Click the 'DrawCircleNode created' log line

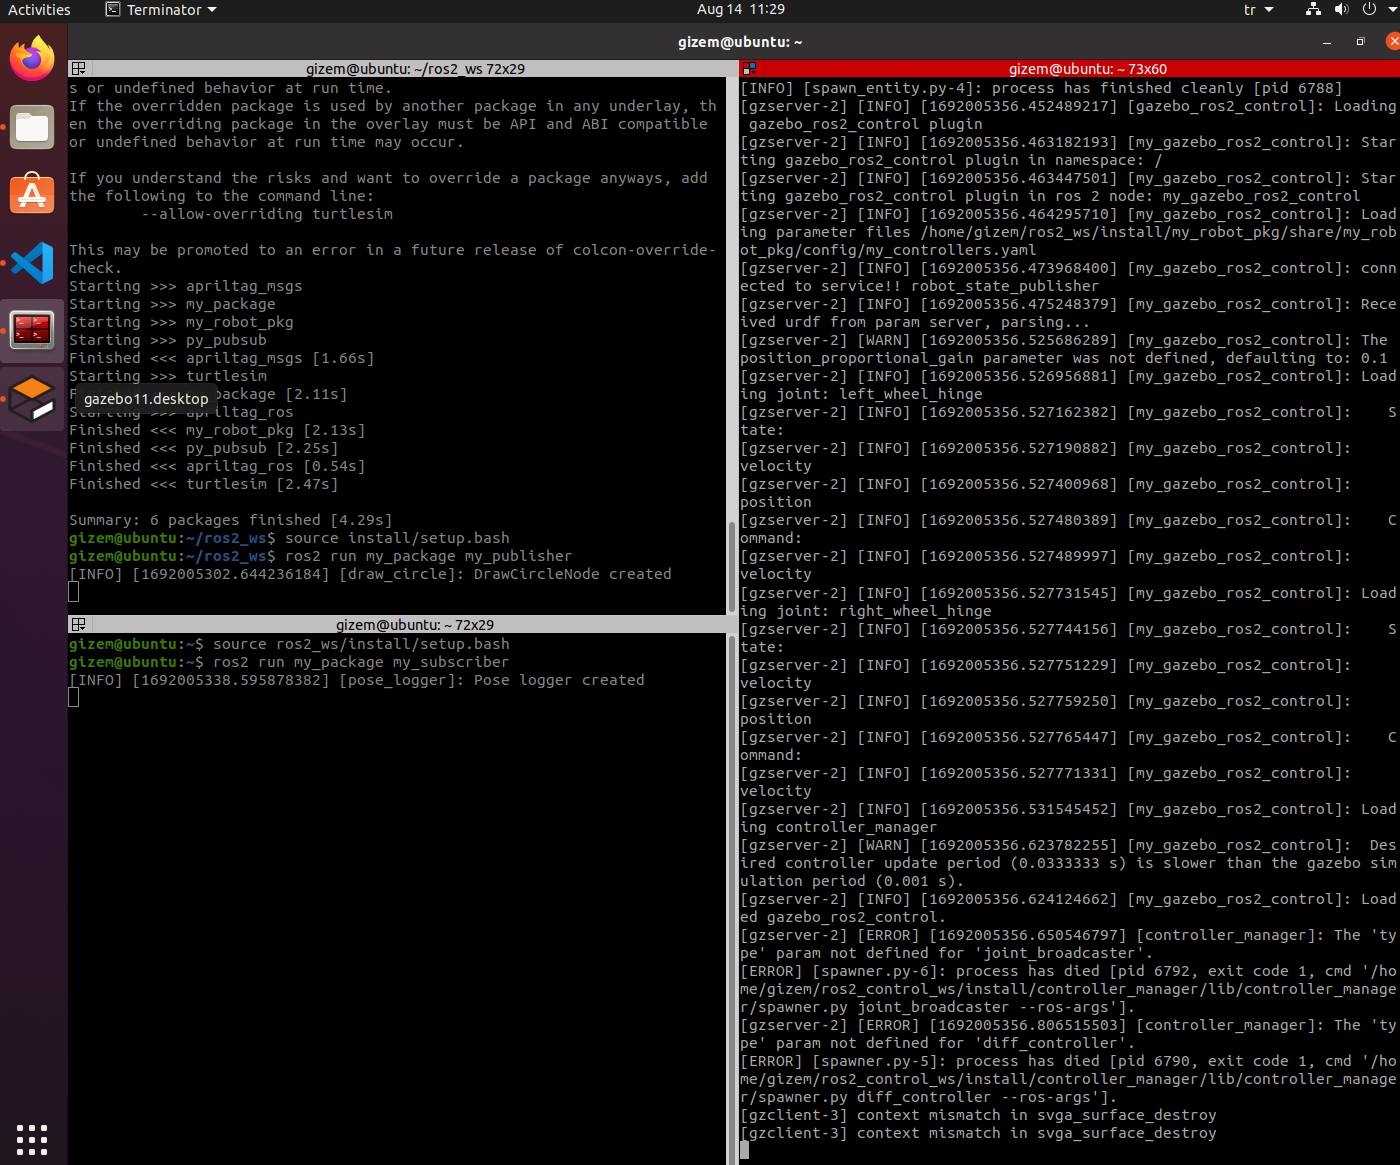(x=370, y=574)
